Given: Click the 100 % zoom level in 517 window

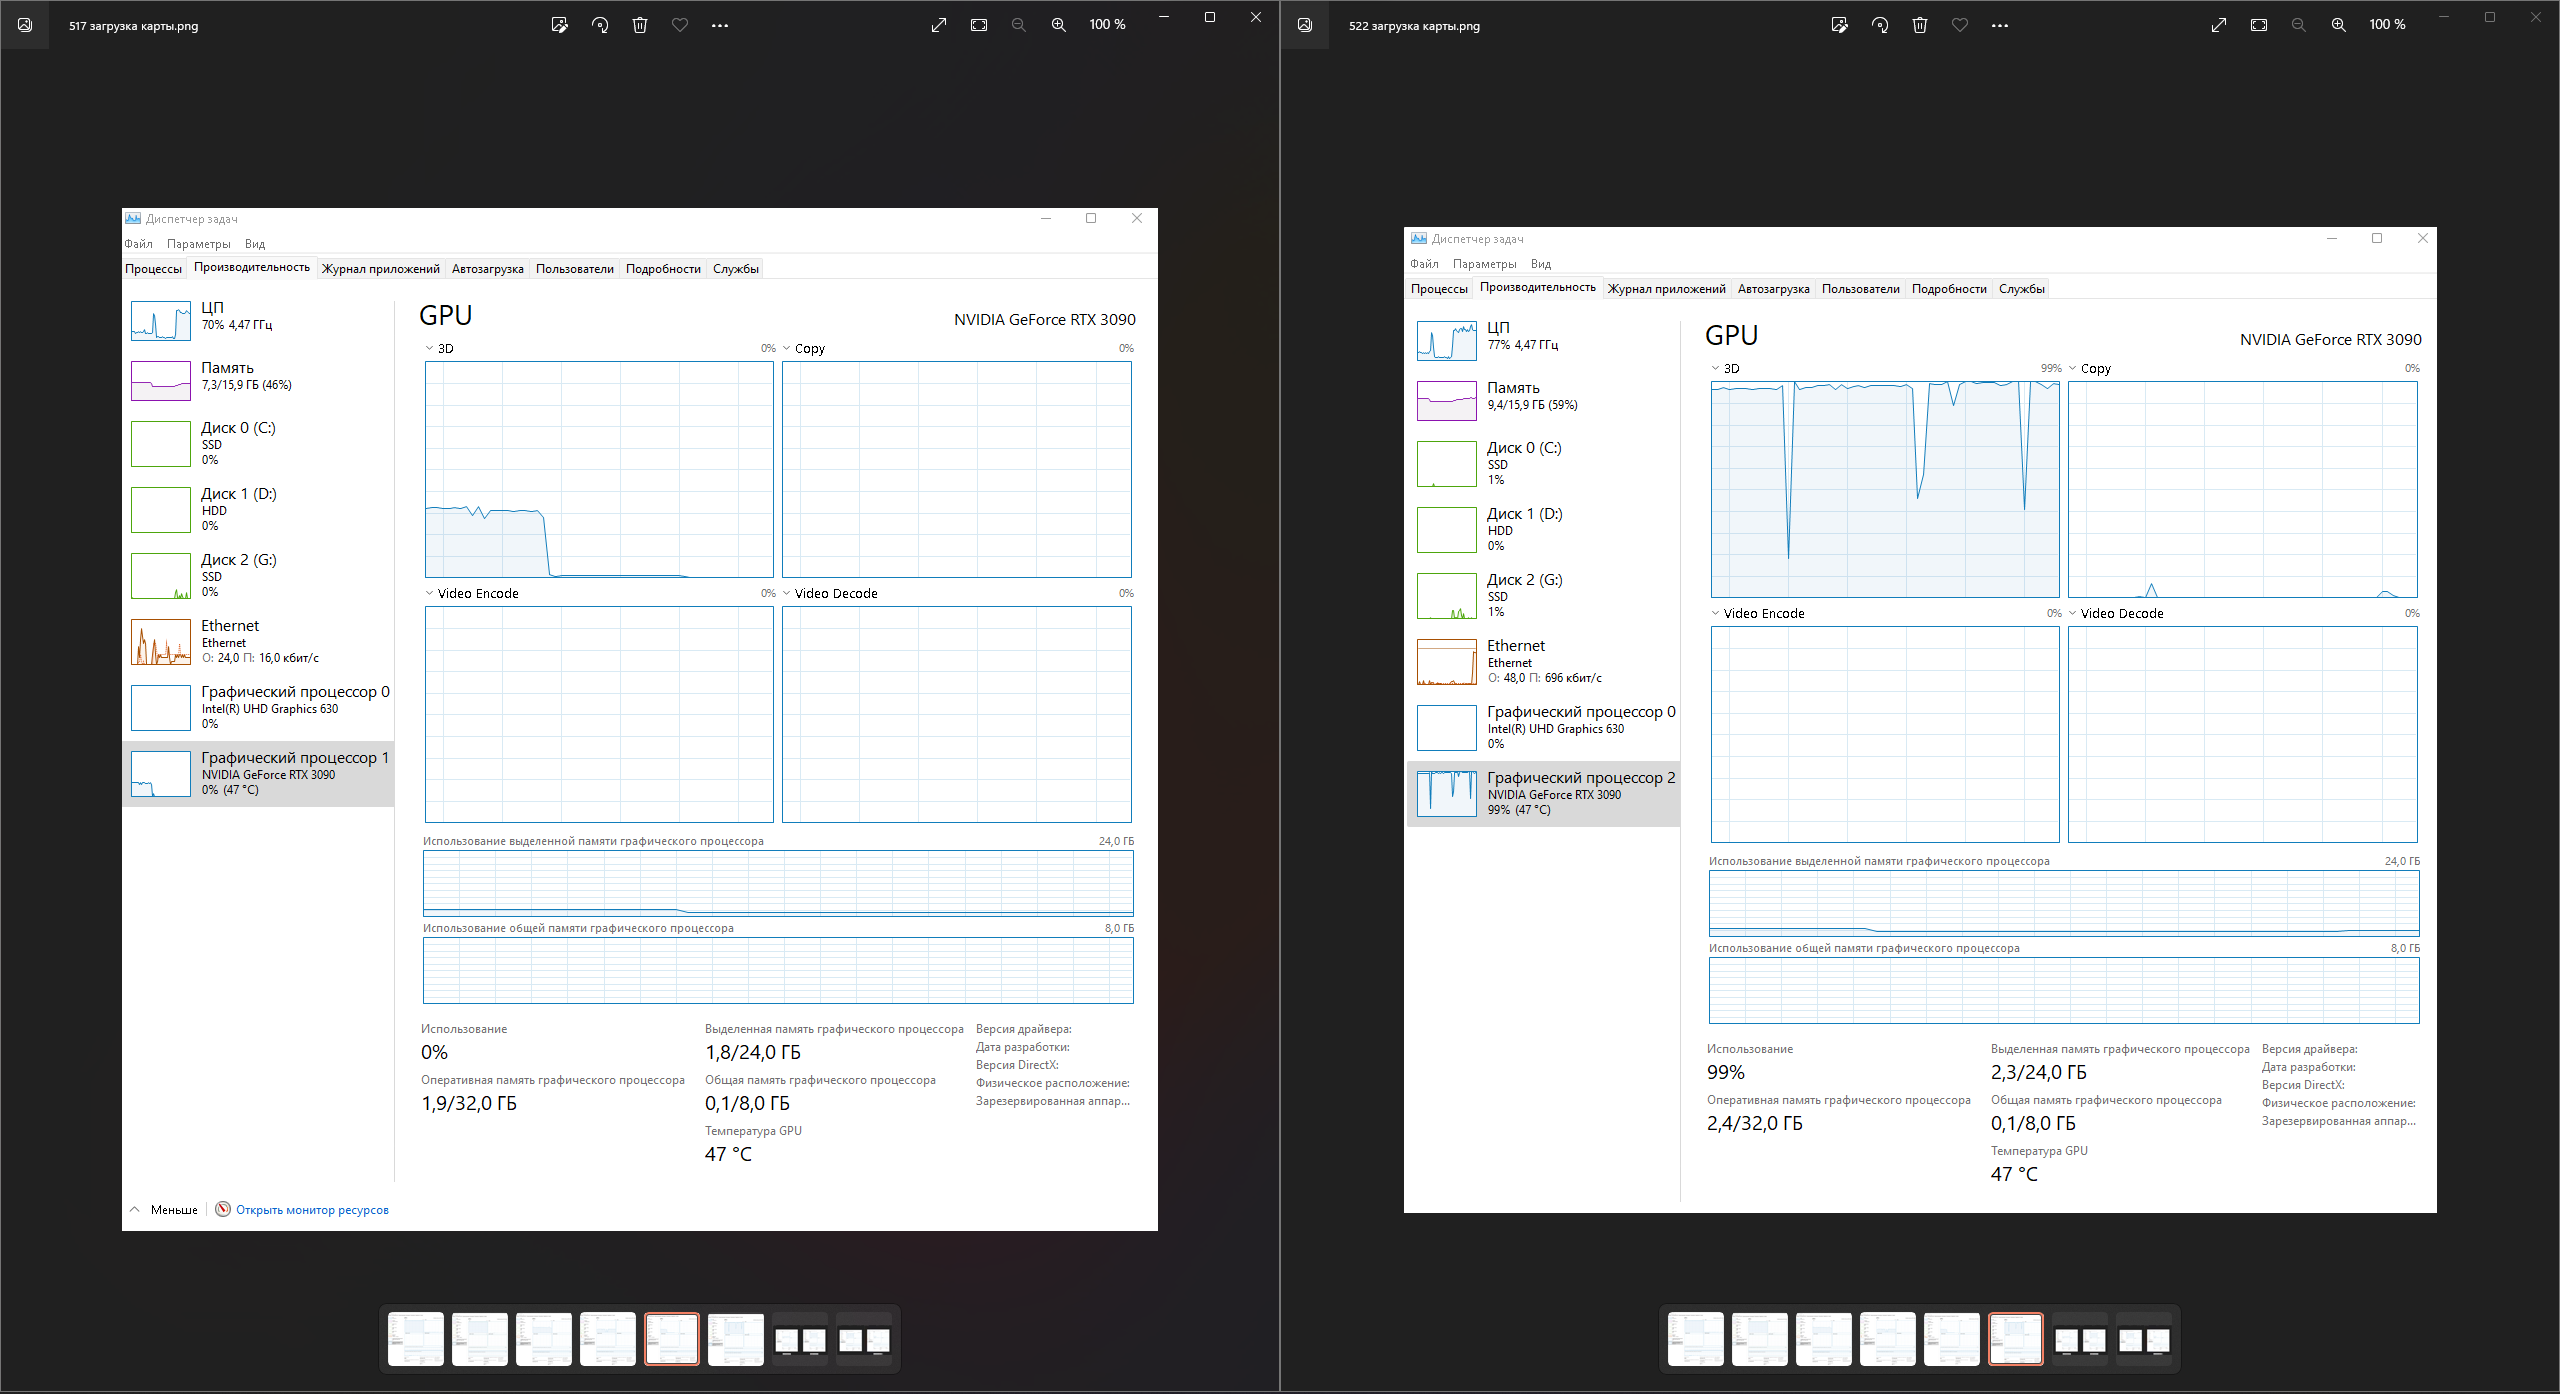Looking at the screenshot, I should [x=1107, y=25].
